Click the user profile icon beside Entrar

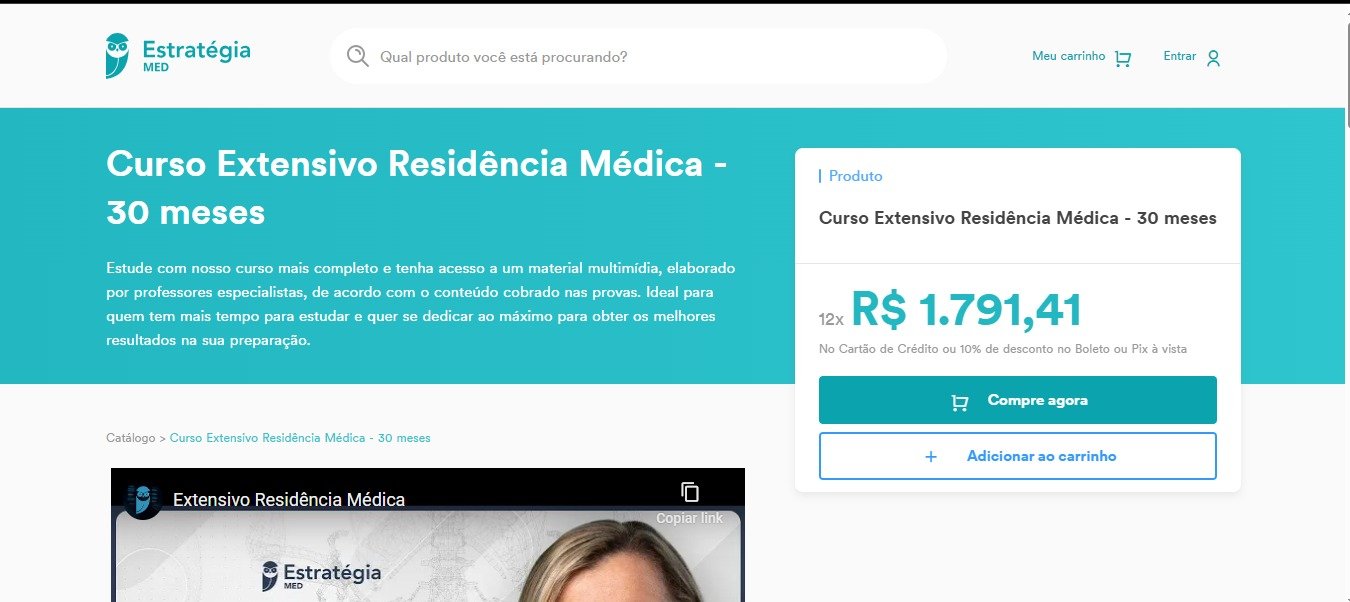[x=1213, y=58]
